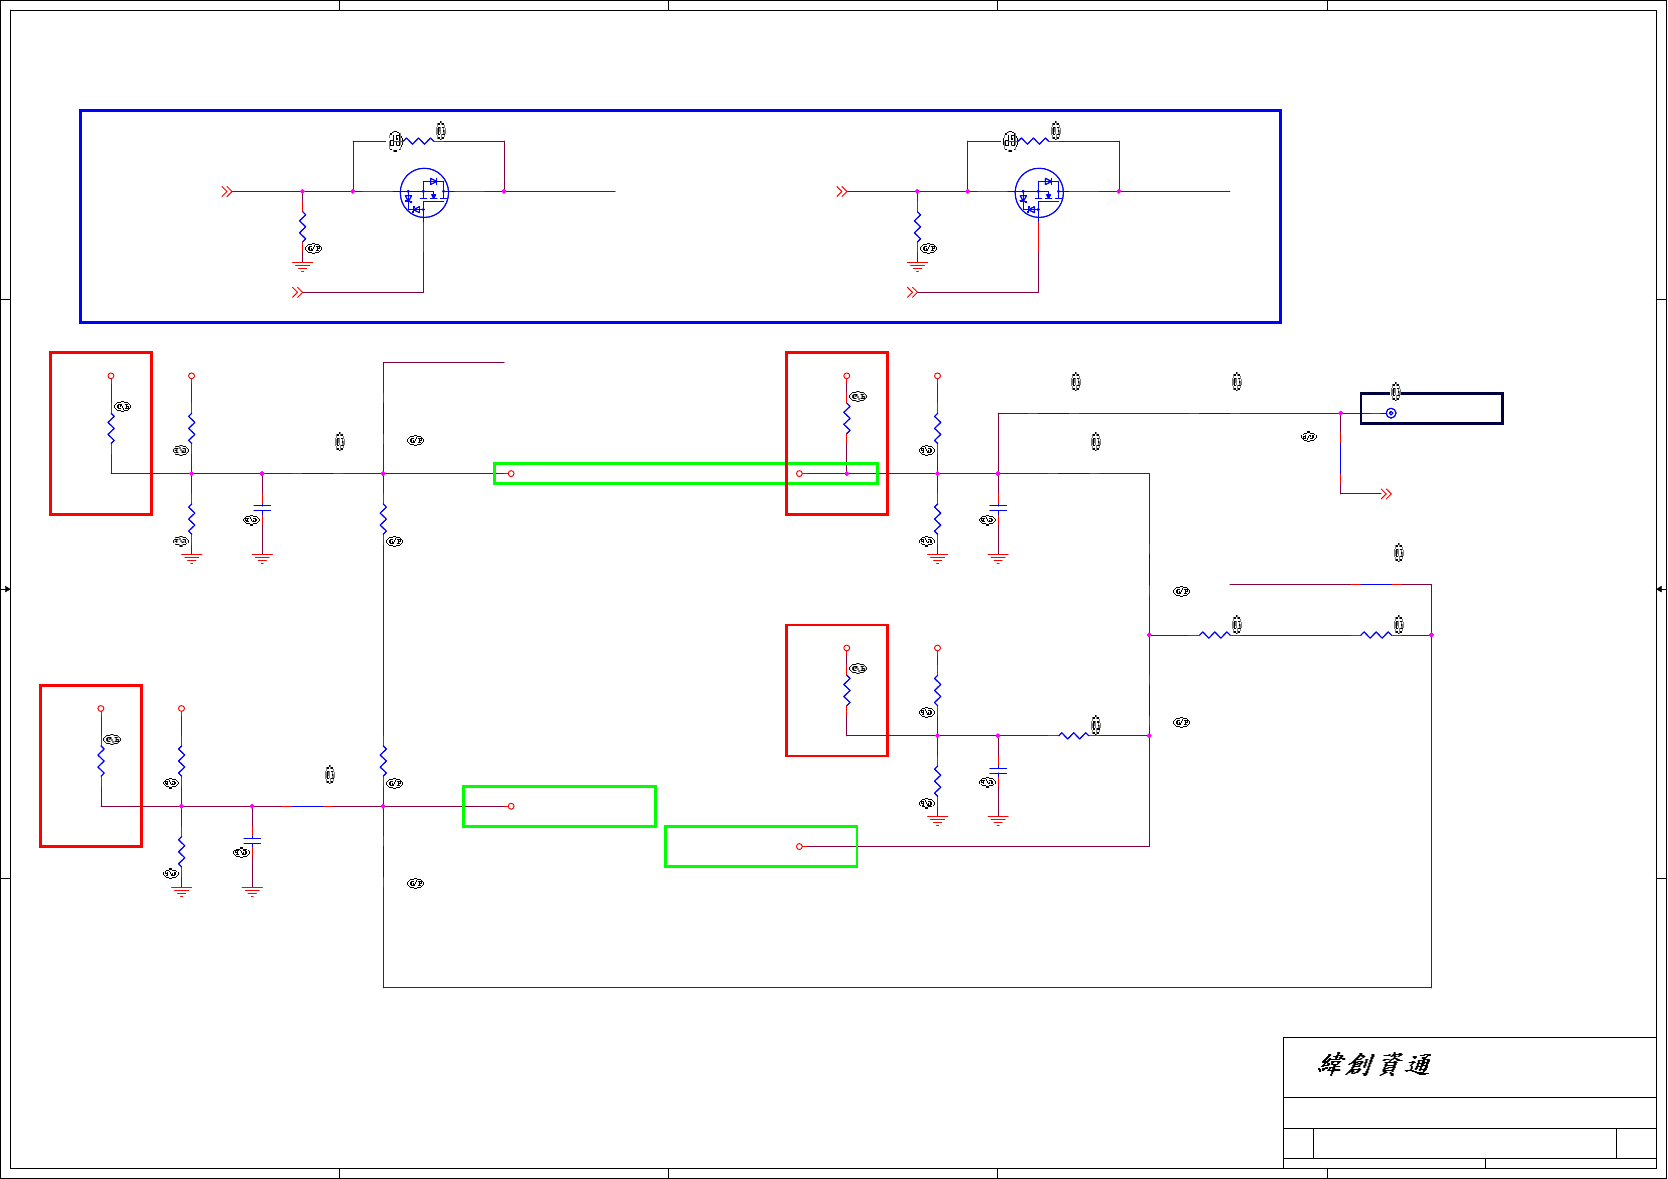
Task: Click the blue circular test point in the navy box
Action: point(1391,413)
